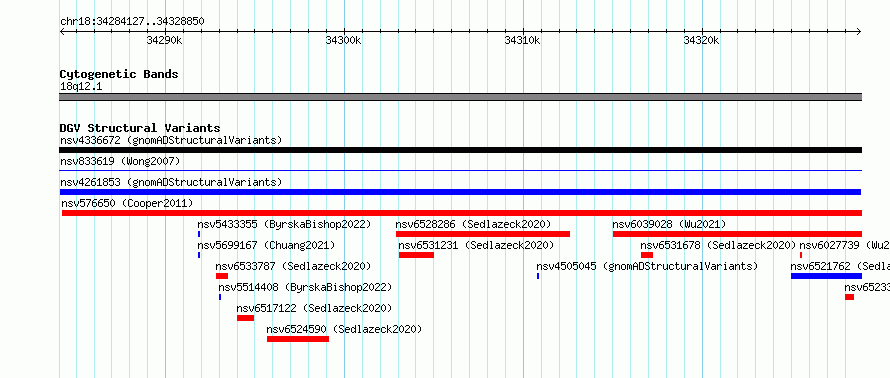The width and height of the screenshot is (890, 378).
Task: Select the red nsv6039028 Wu2021 bar
Action: (x=737, y=234)
